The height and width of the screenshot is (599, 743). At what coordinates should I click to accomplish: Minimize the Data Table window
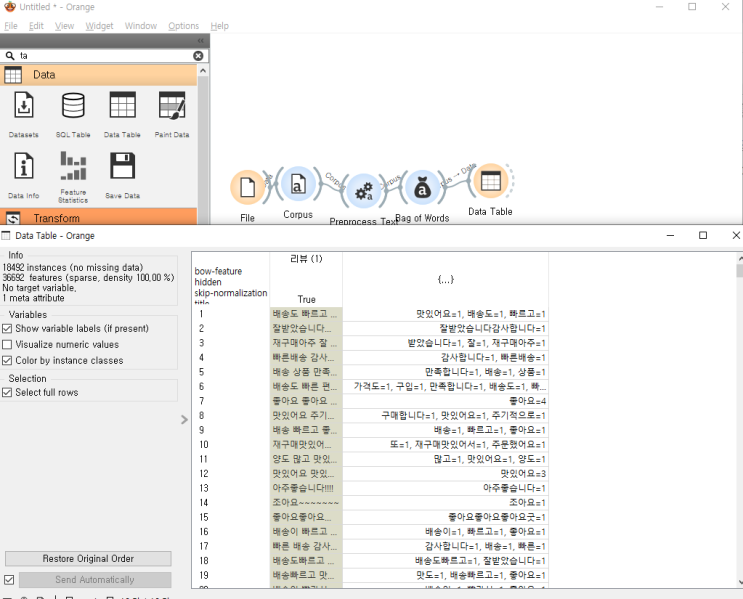click(671, 236)
